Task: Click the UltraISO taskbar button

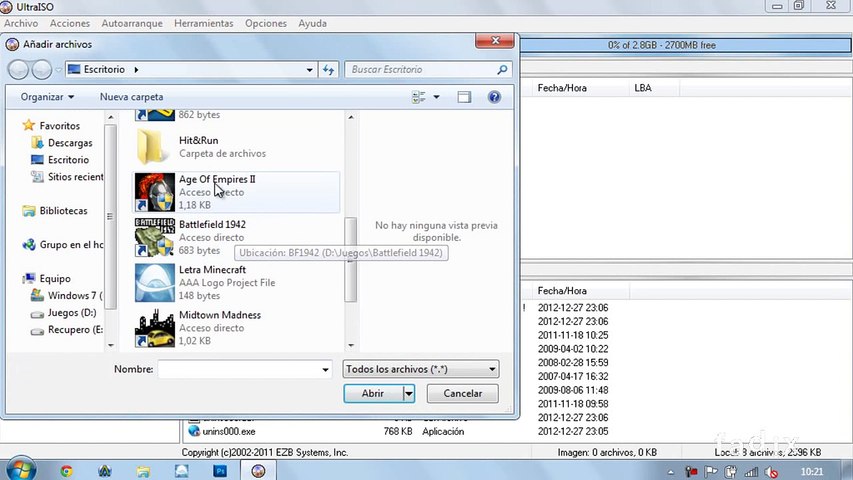Action: click(258, 471)
